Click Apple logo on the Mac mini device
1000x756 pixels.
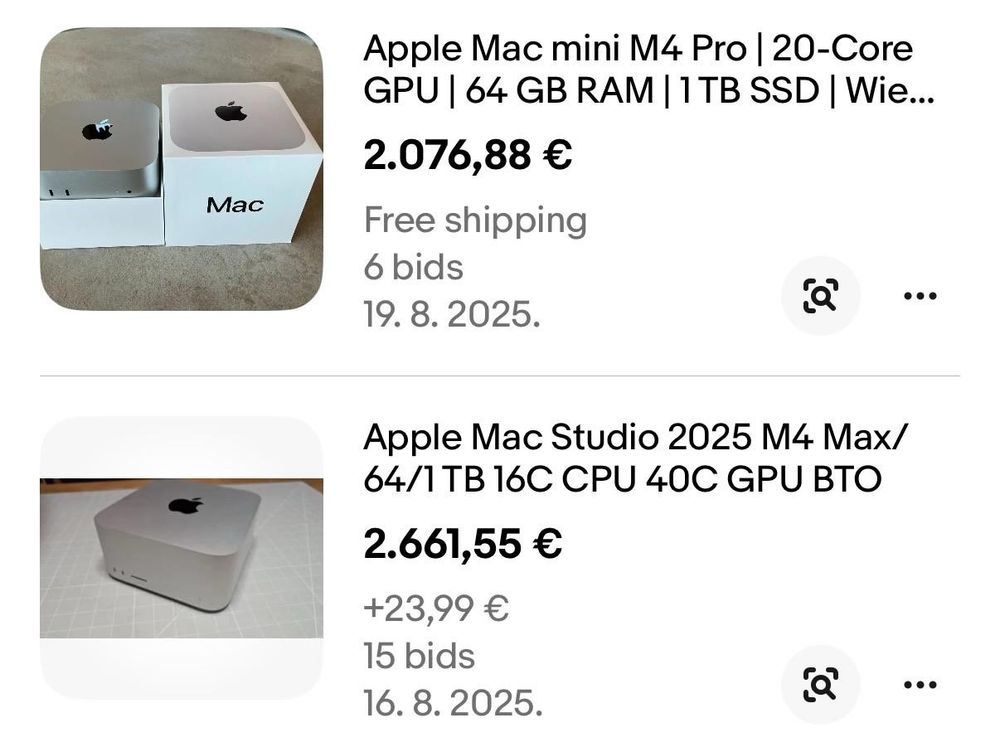click(x=97, y=131)
